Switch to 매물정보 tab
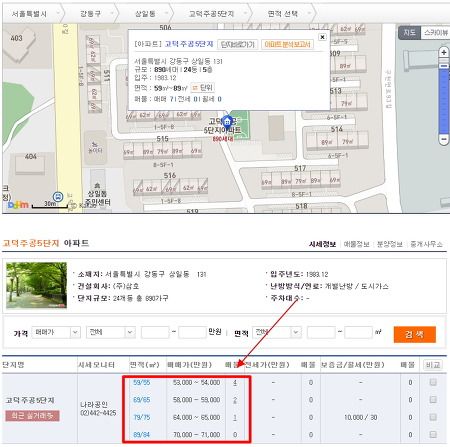The width and height of the screenshot is (450, 447). pos(356,244)
